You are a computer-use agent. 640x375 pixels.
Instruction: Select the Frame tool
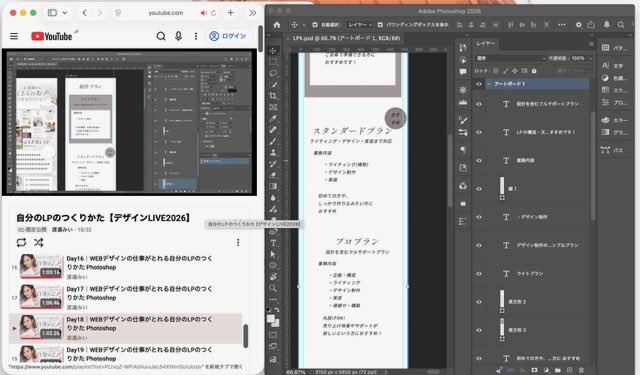click(273, 107)
